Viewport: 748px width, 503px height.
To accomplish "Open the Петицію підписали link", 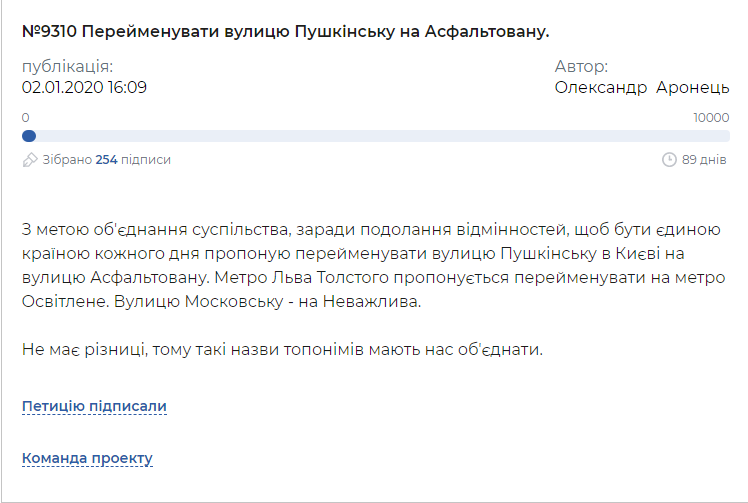I will [94, 406].
